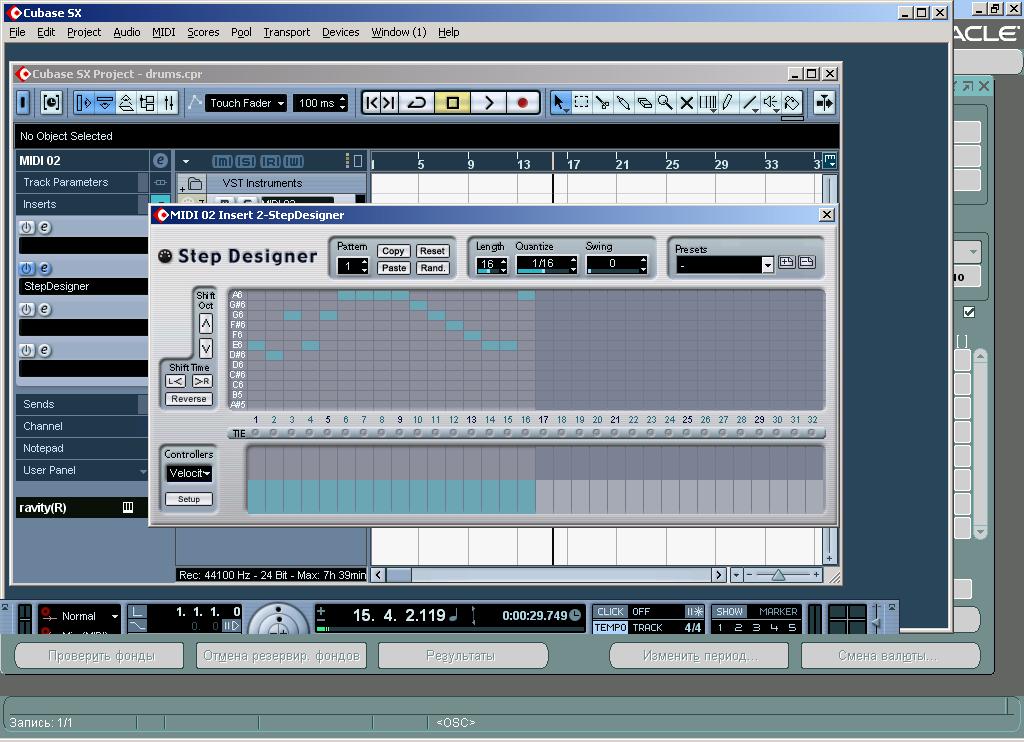Toggle CLICK metronome in transport panel
The height and width of the screenshot is (742, 1024).
click(x=610, y=611)
